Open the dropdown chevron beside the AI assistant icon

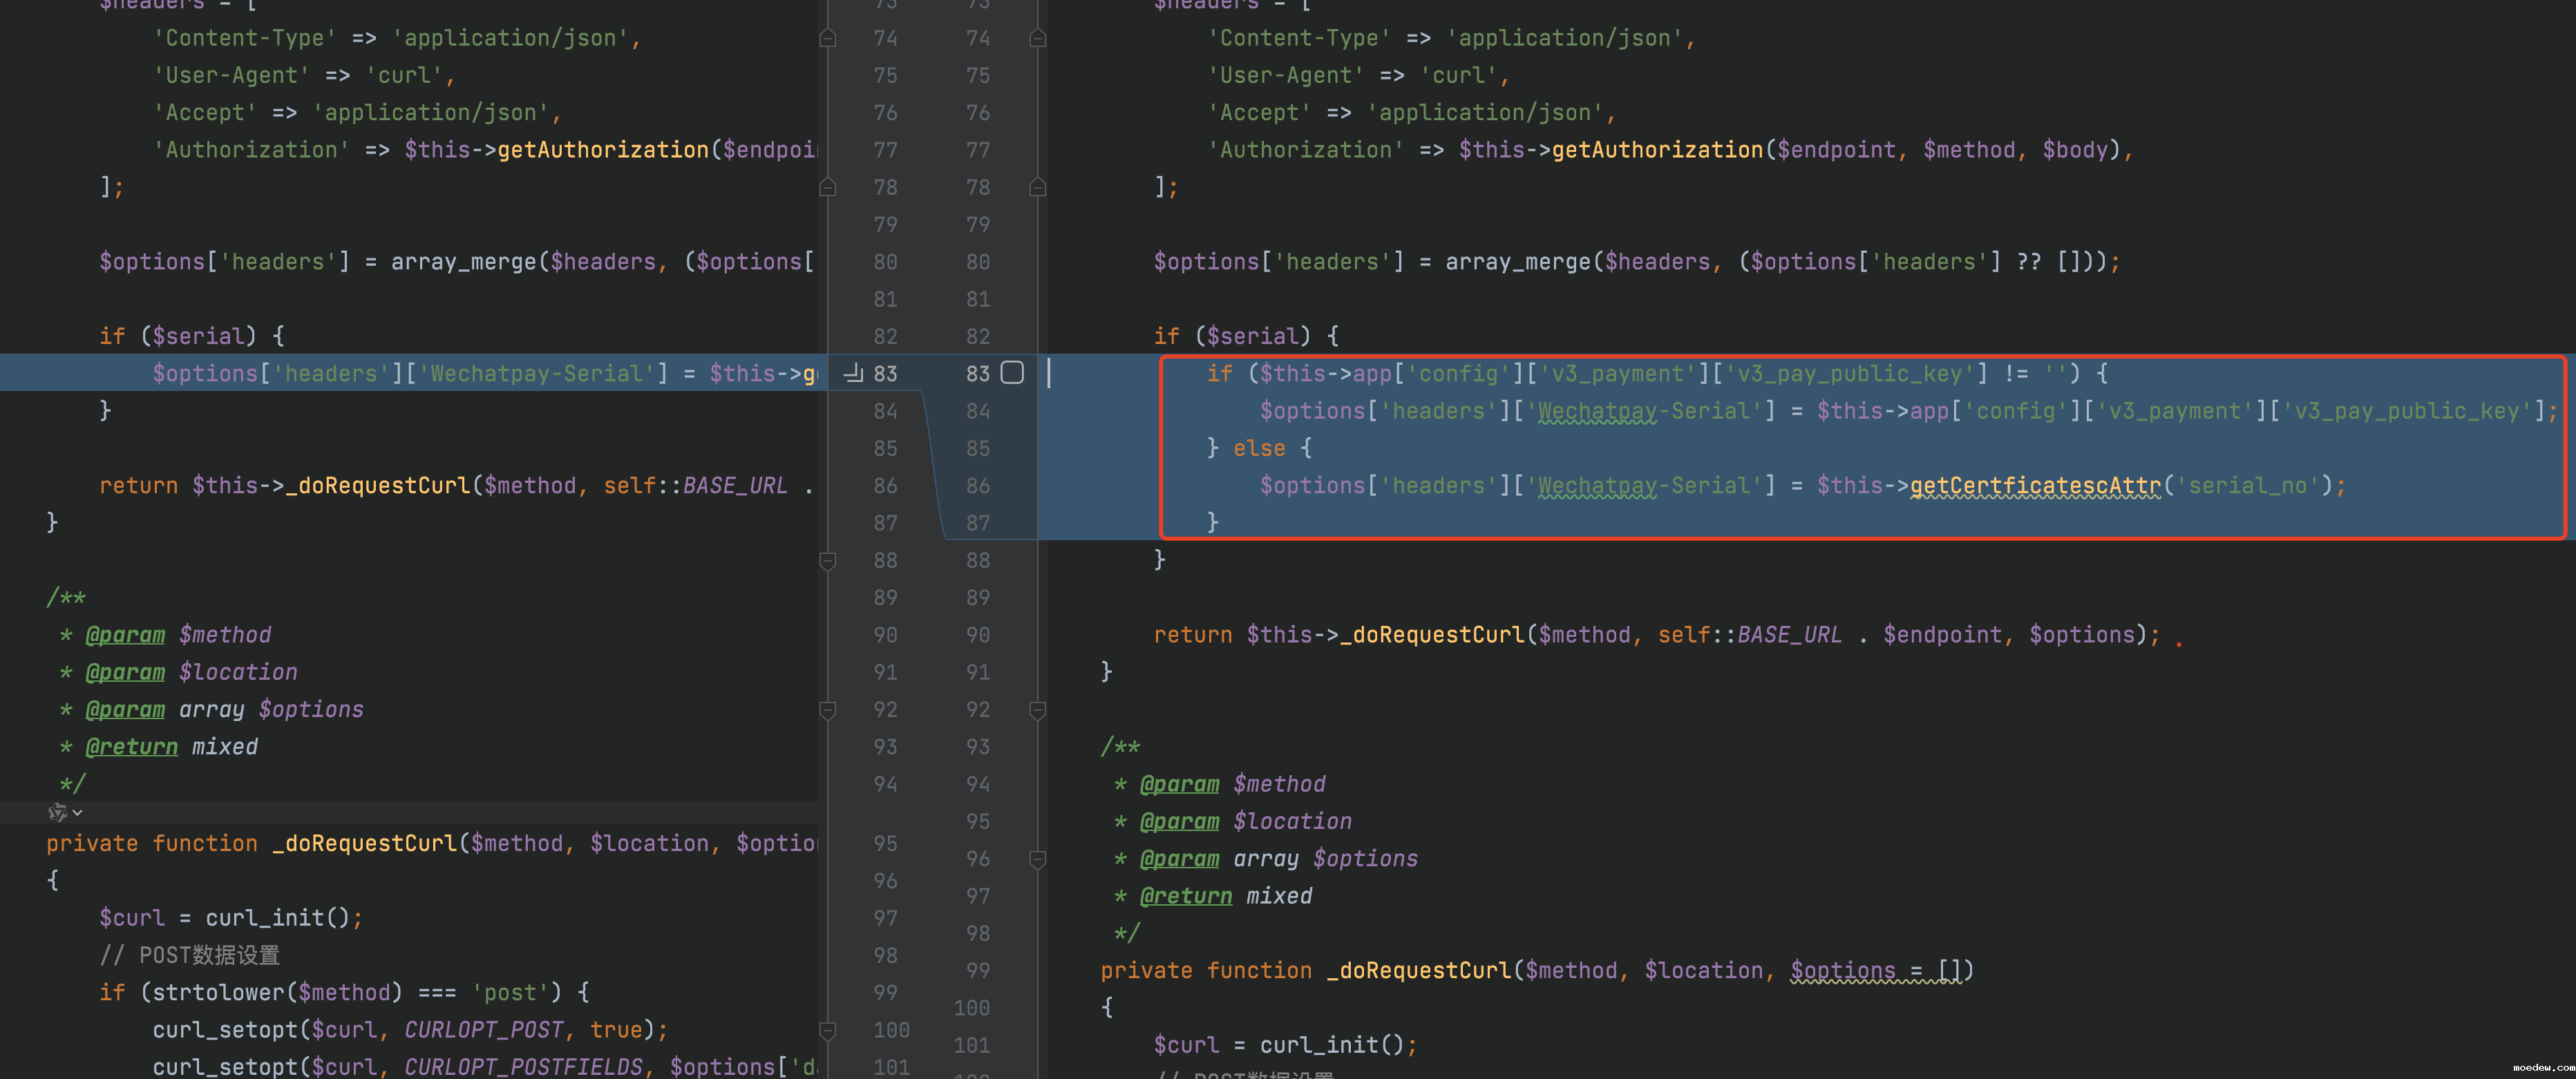[78, 812]
